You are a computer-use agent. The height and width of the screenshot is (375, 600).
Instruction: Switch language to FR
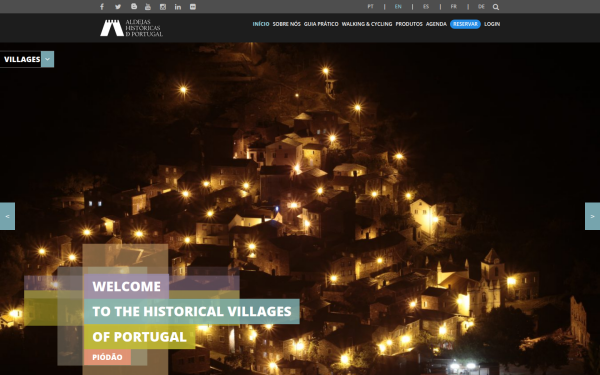(x=453, y=7)
